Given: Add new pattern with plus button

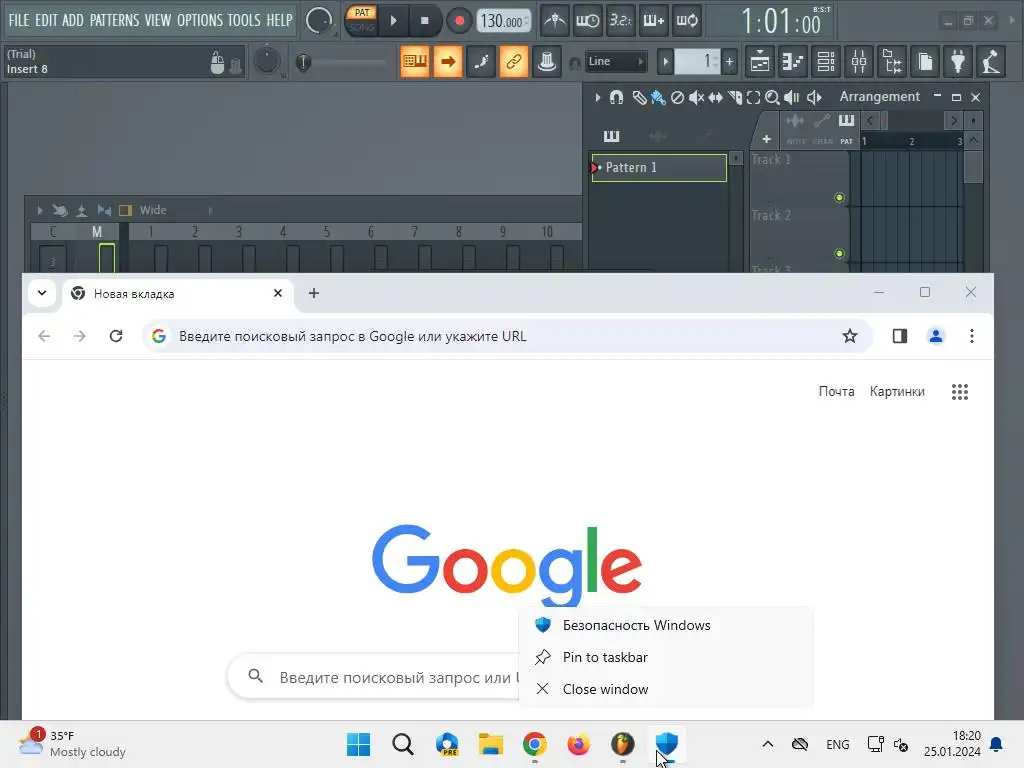Looking at the screenshot, I should [x=729, y=62].
